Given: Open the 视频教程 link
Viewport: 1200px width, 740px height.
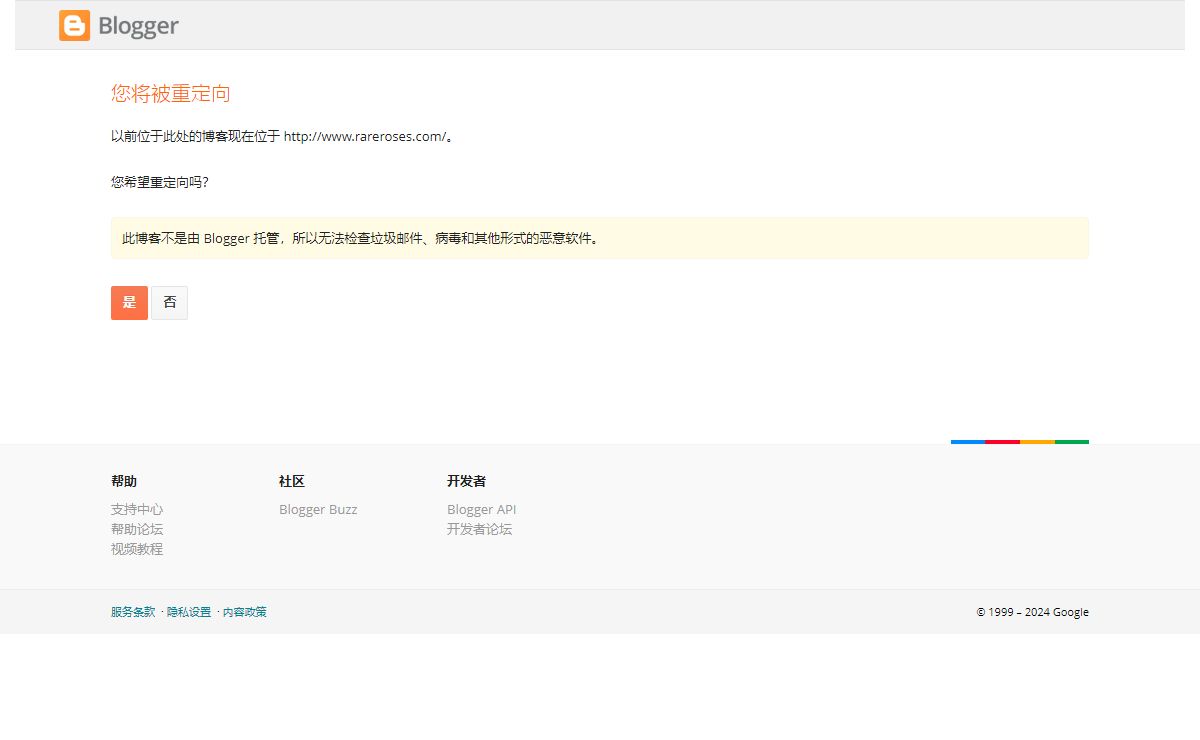Looking at the screenshot, I should tap(137, 549).
